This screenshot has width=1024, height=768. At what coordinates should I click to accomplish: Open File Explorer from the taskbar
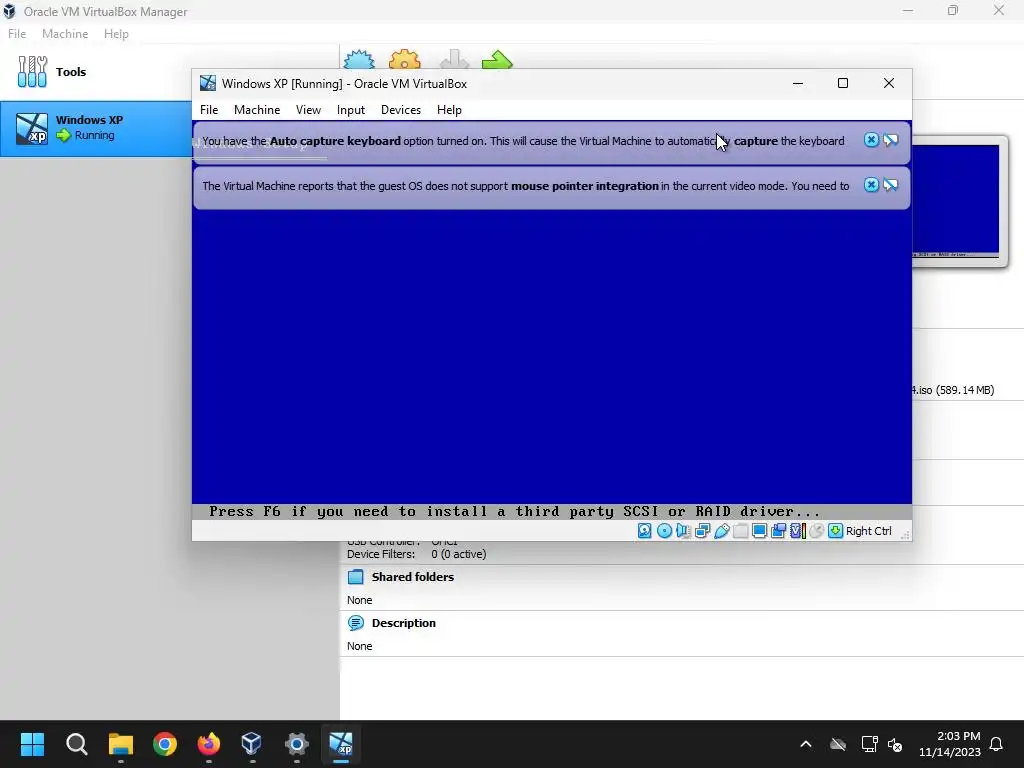tap(121, 744)
